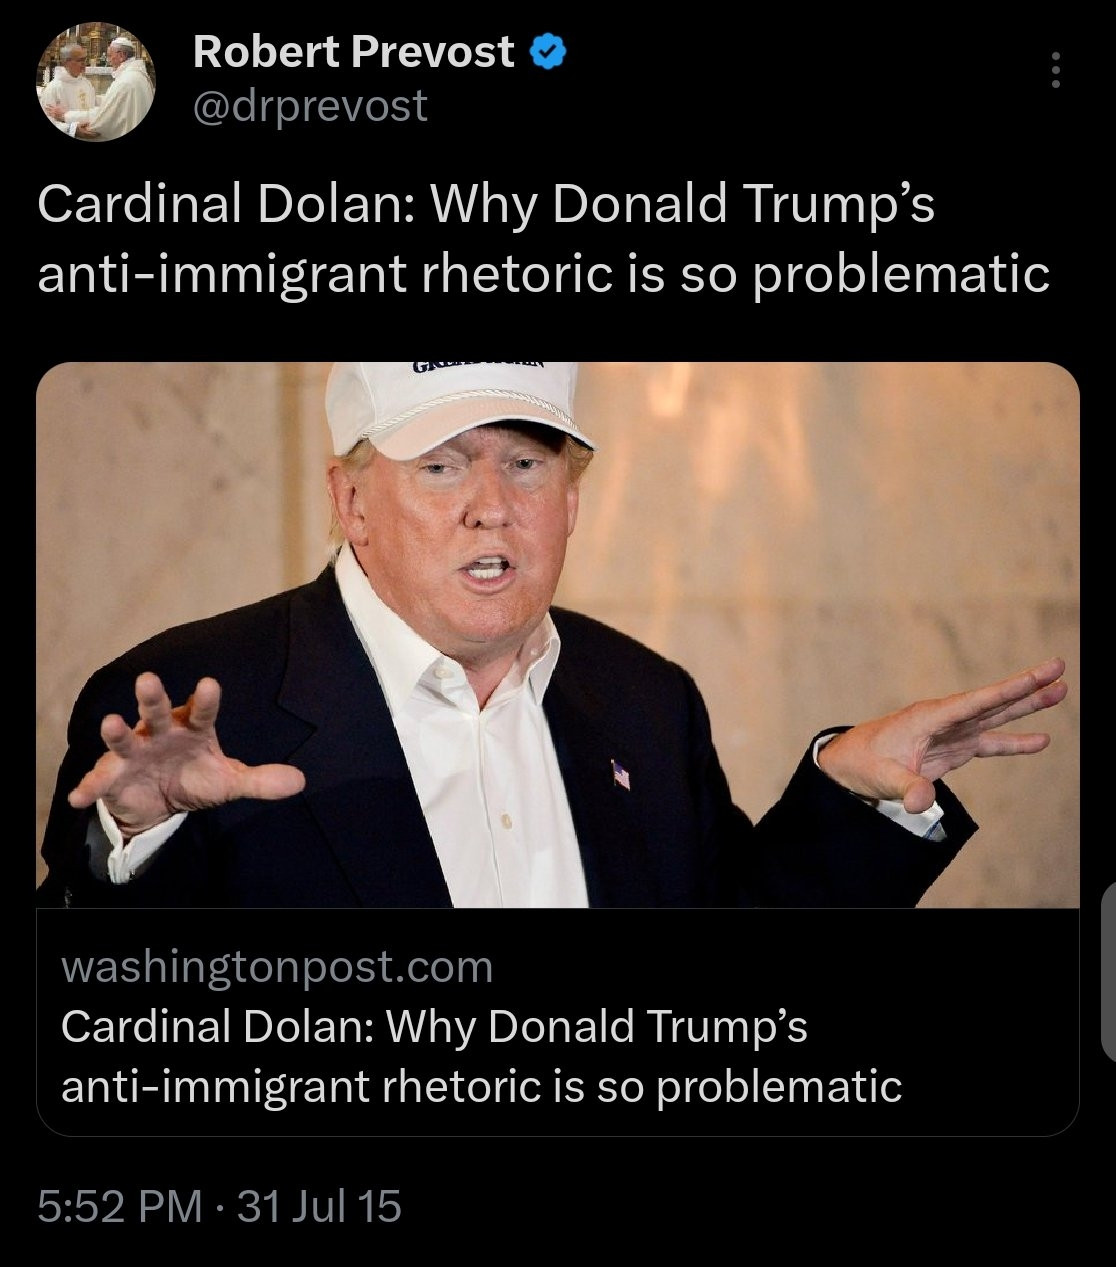Viewport: 1116px width, 1267px height.
Task: Open the link card headline Cardinal Dolan
Action: click(x=434, y=1027)
